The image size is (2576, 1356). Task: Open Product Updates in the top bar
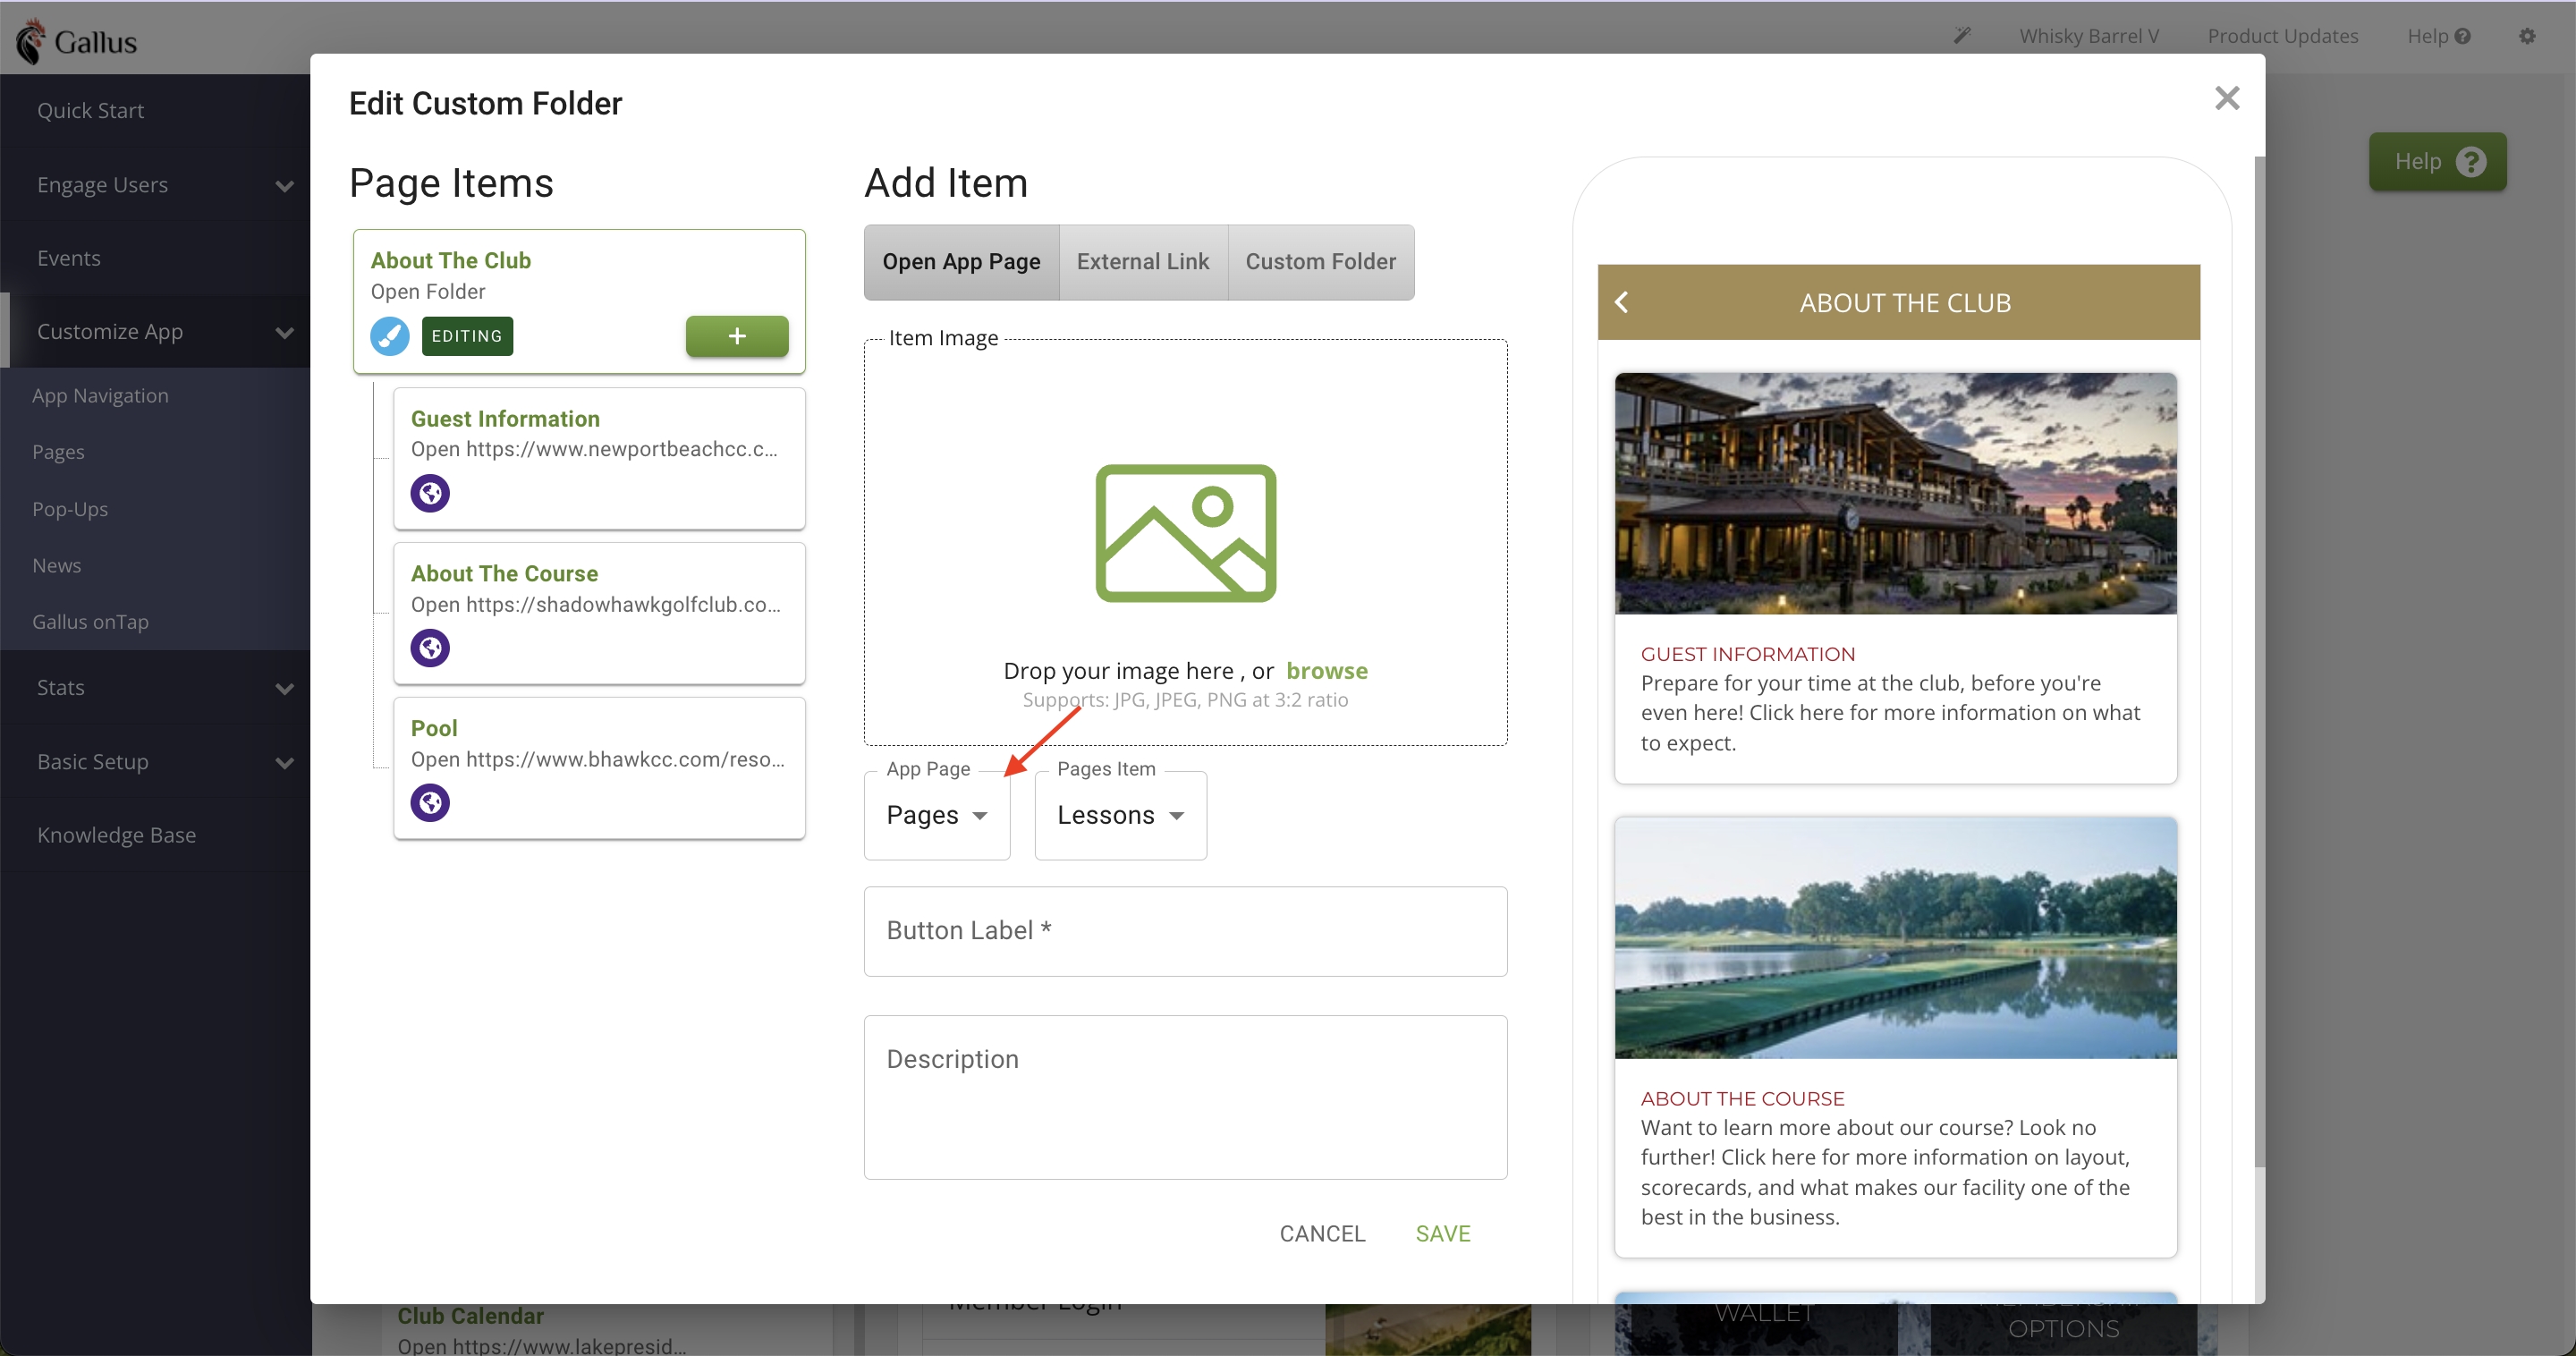click(x=2283, y=36)
